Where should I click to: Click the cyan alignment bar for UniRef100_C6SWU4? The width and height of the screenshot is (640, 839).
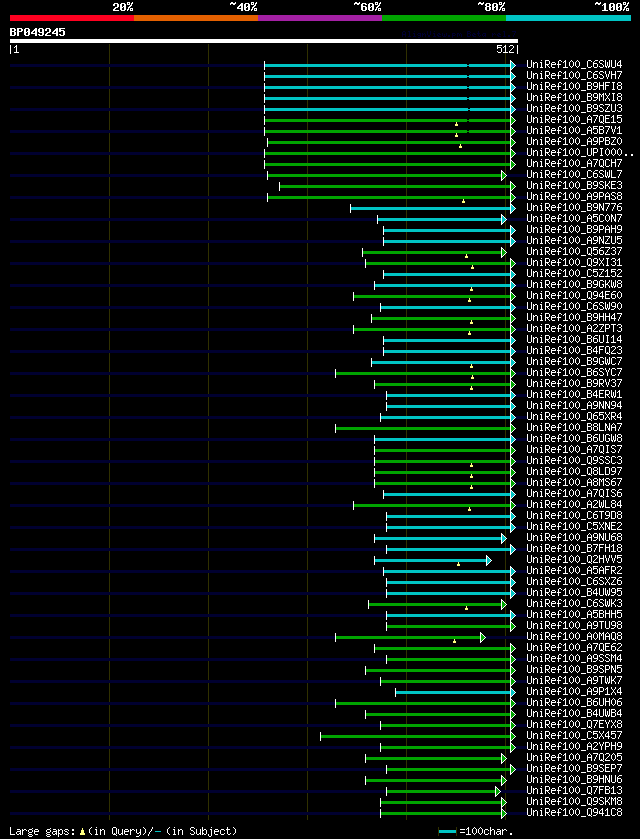390,65
